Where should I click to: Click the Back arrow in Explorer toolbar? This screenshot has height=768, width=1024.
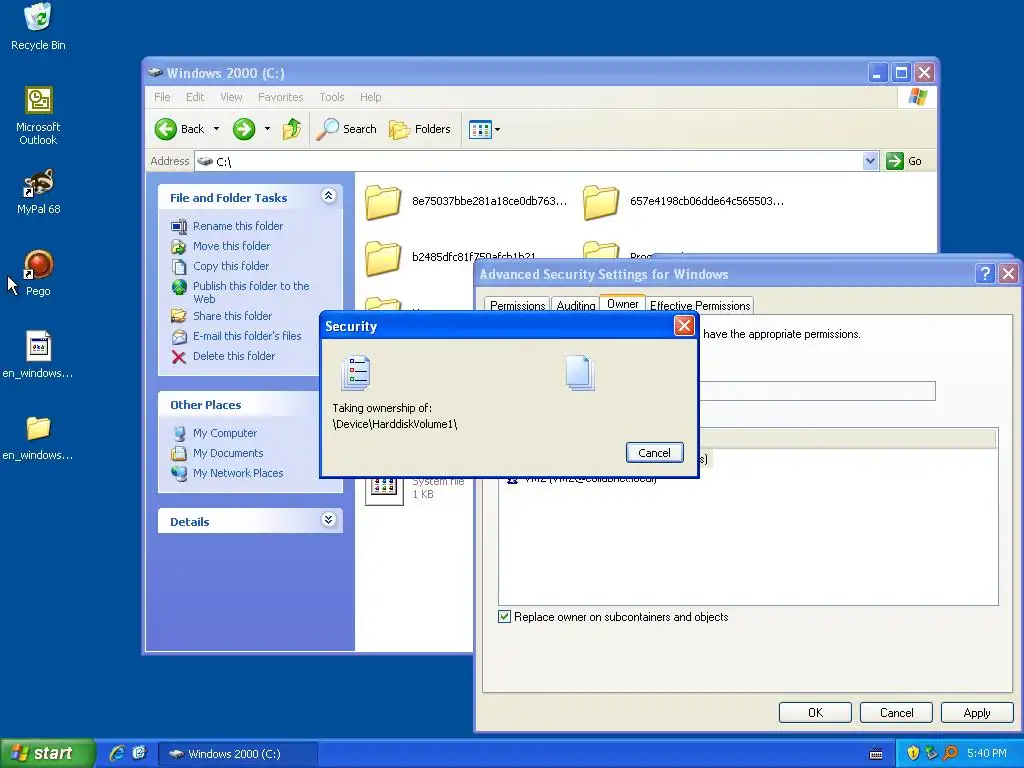pyautogui.click(x=180, y=129)
